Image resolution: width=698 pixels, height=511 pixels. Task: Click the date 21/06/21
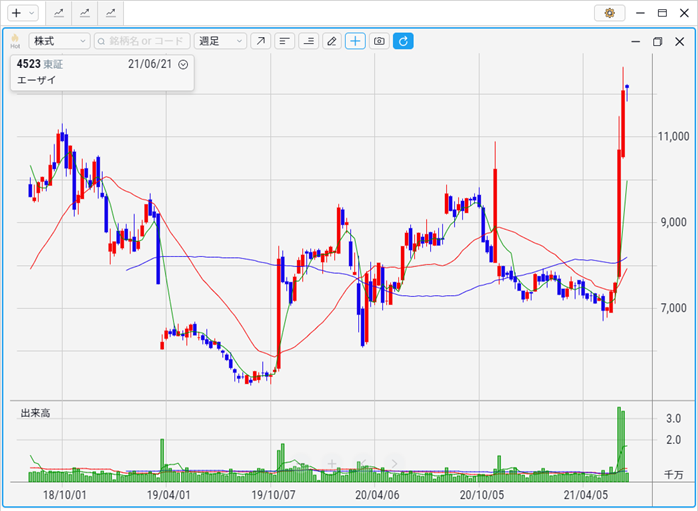[150, 64]
